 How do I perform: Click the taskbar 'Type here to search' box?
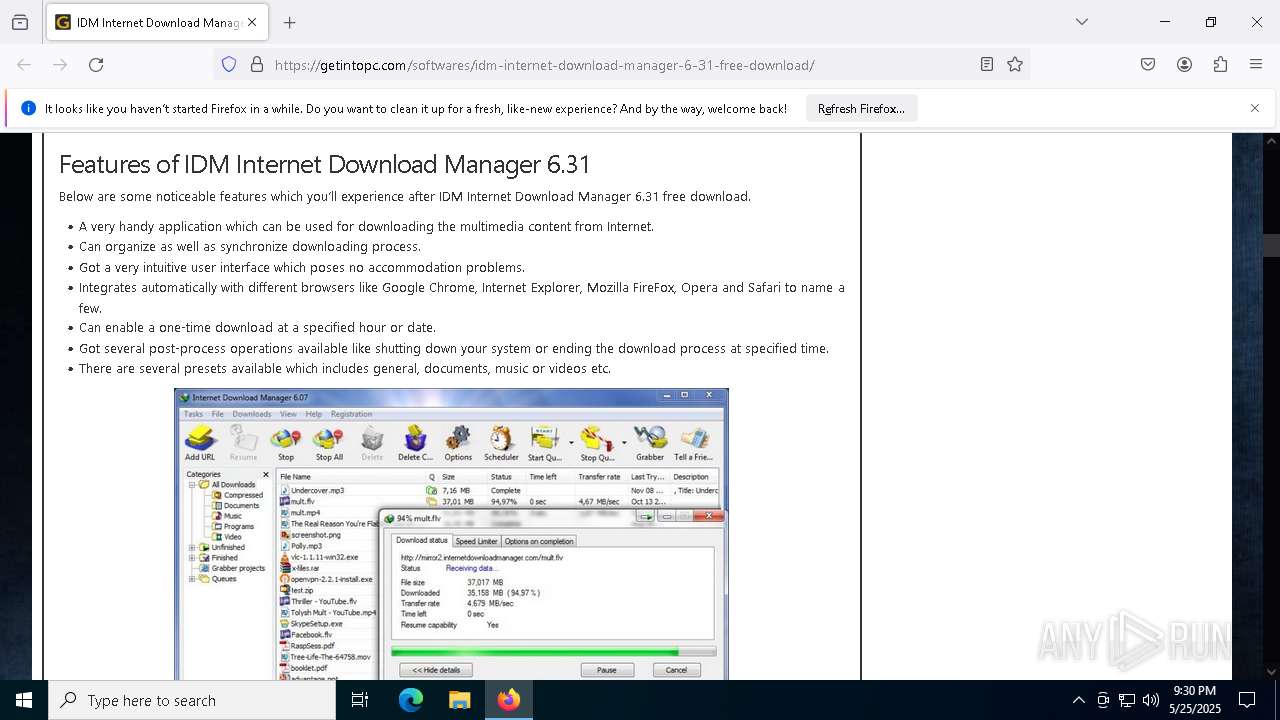click(x=192, y=700)
